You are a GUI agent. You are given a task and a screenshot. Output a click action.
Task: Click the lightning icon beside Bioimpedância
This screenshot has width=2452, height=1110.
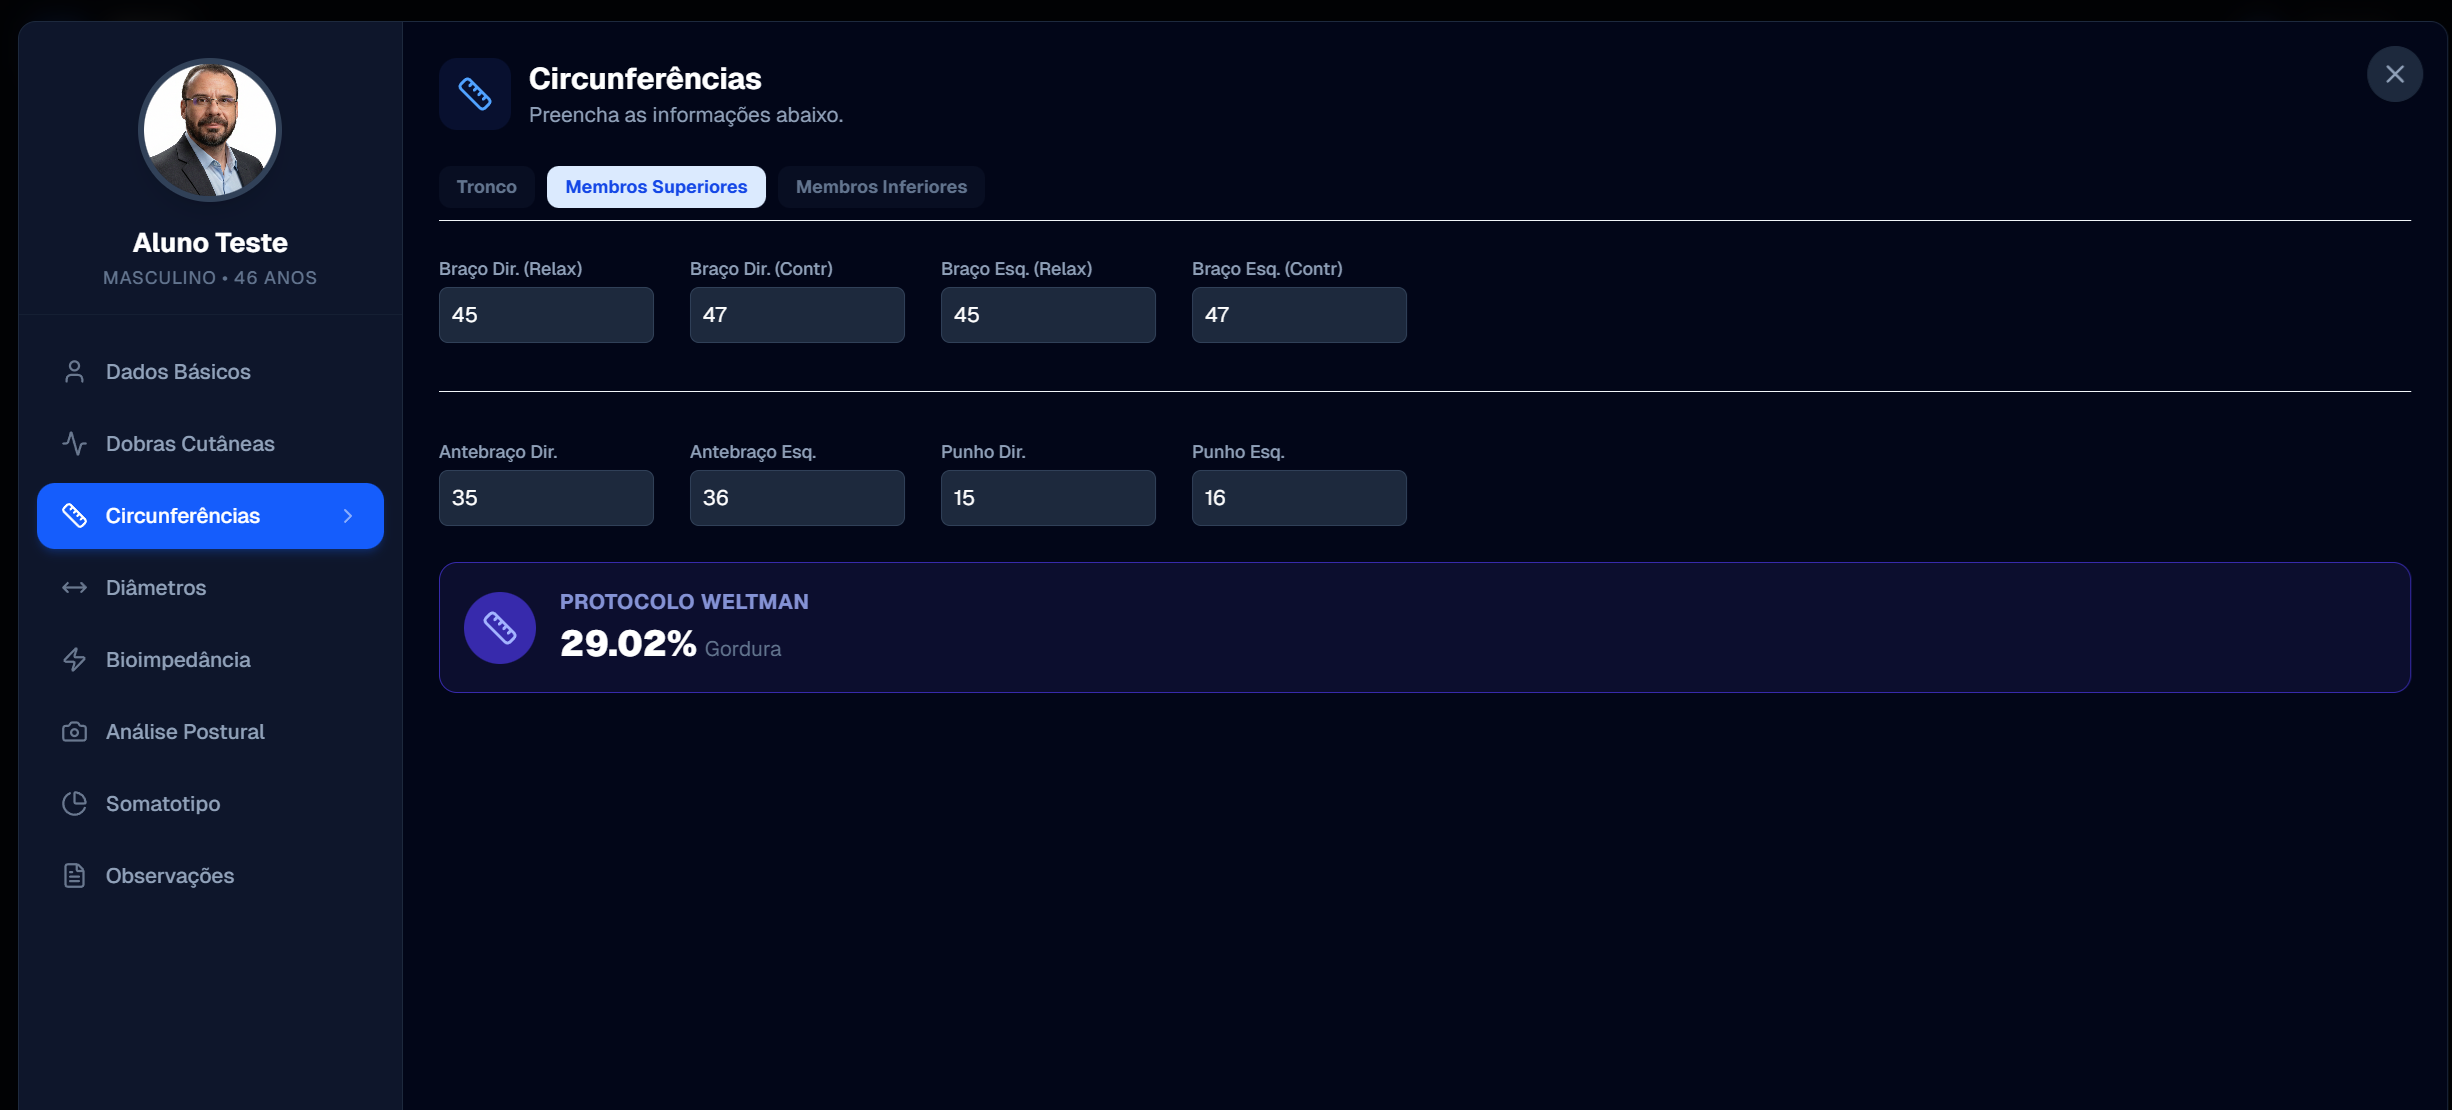[74, 660]
